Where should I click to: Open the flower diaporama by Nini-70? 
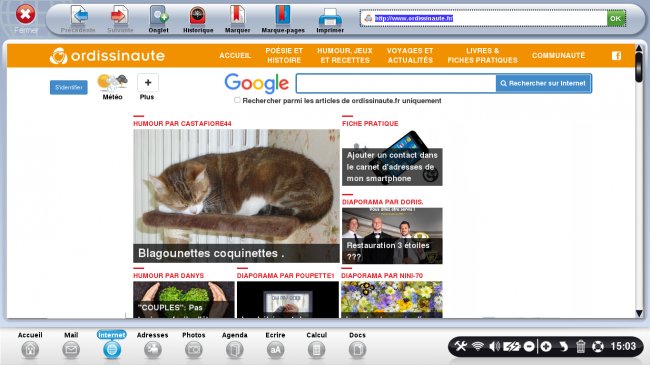coord(392,299)
